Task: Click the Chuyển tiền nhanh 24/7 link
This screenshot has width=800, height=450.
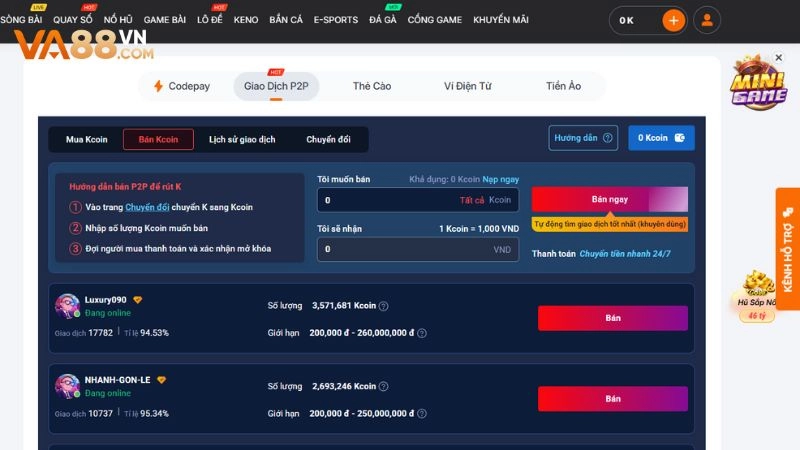Action: (625, 254)
